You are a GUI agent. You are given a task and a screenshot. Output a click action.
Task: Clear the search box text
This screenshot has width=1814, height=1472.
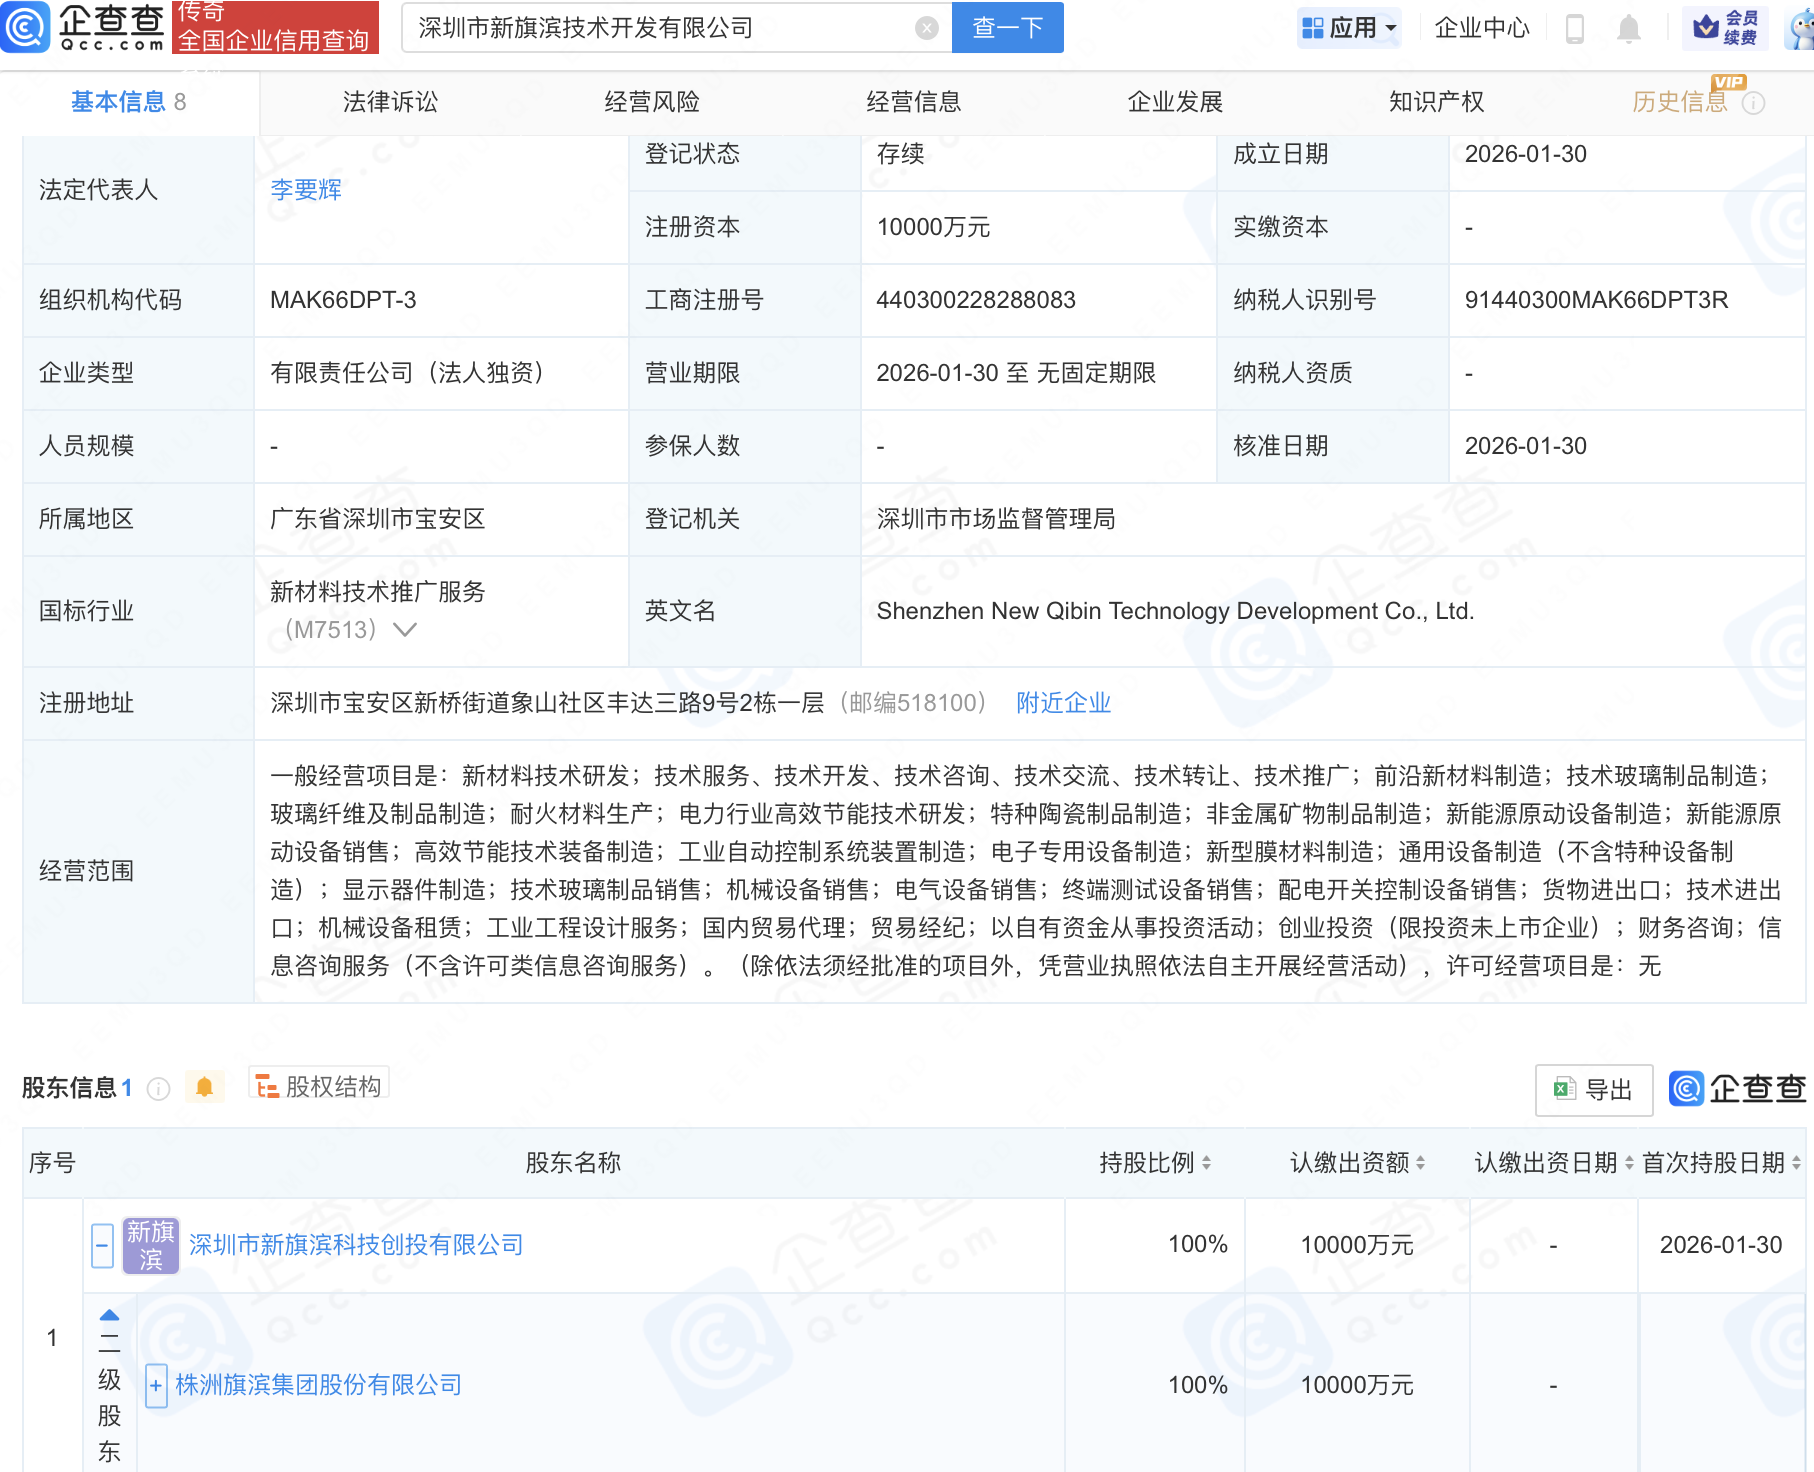[x=927, y=28]
